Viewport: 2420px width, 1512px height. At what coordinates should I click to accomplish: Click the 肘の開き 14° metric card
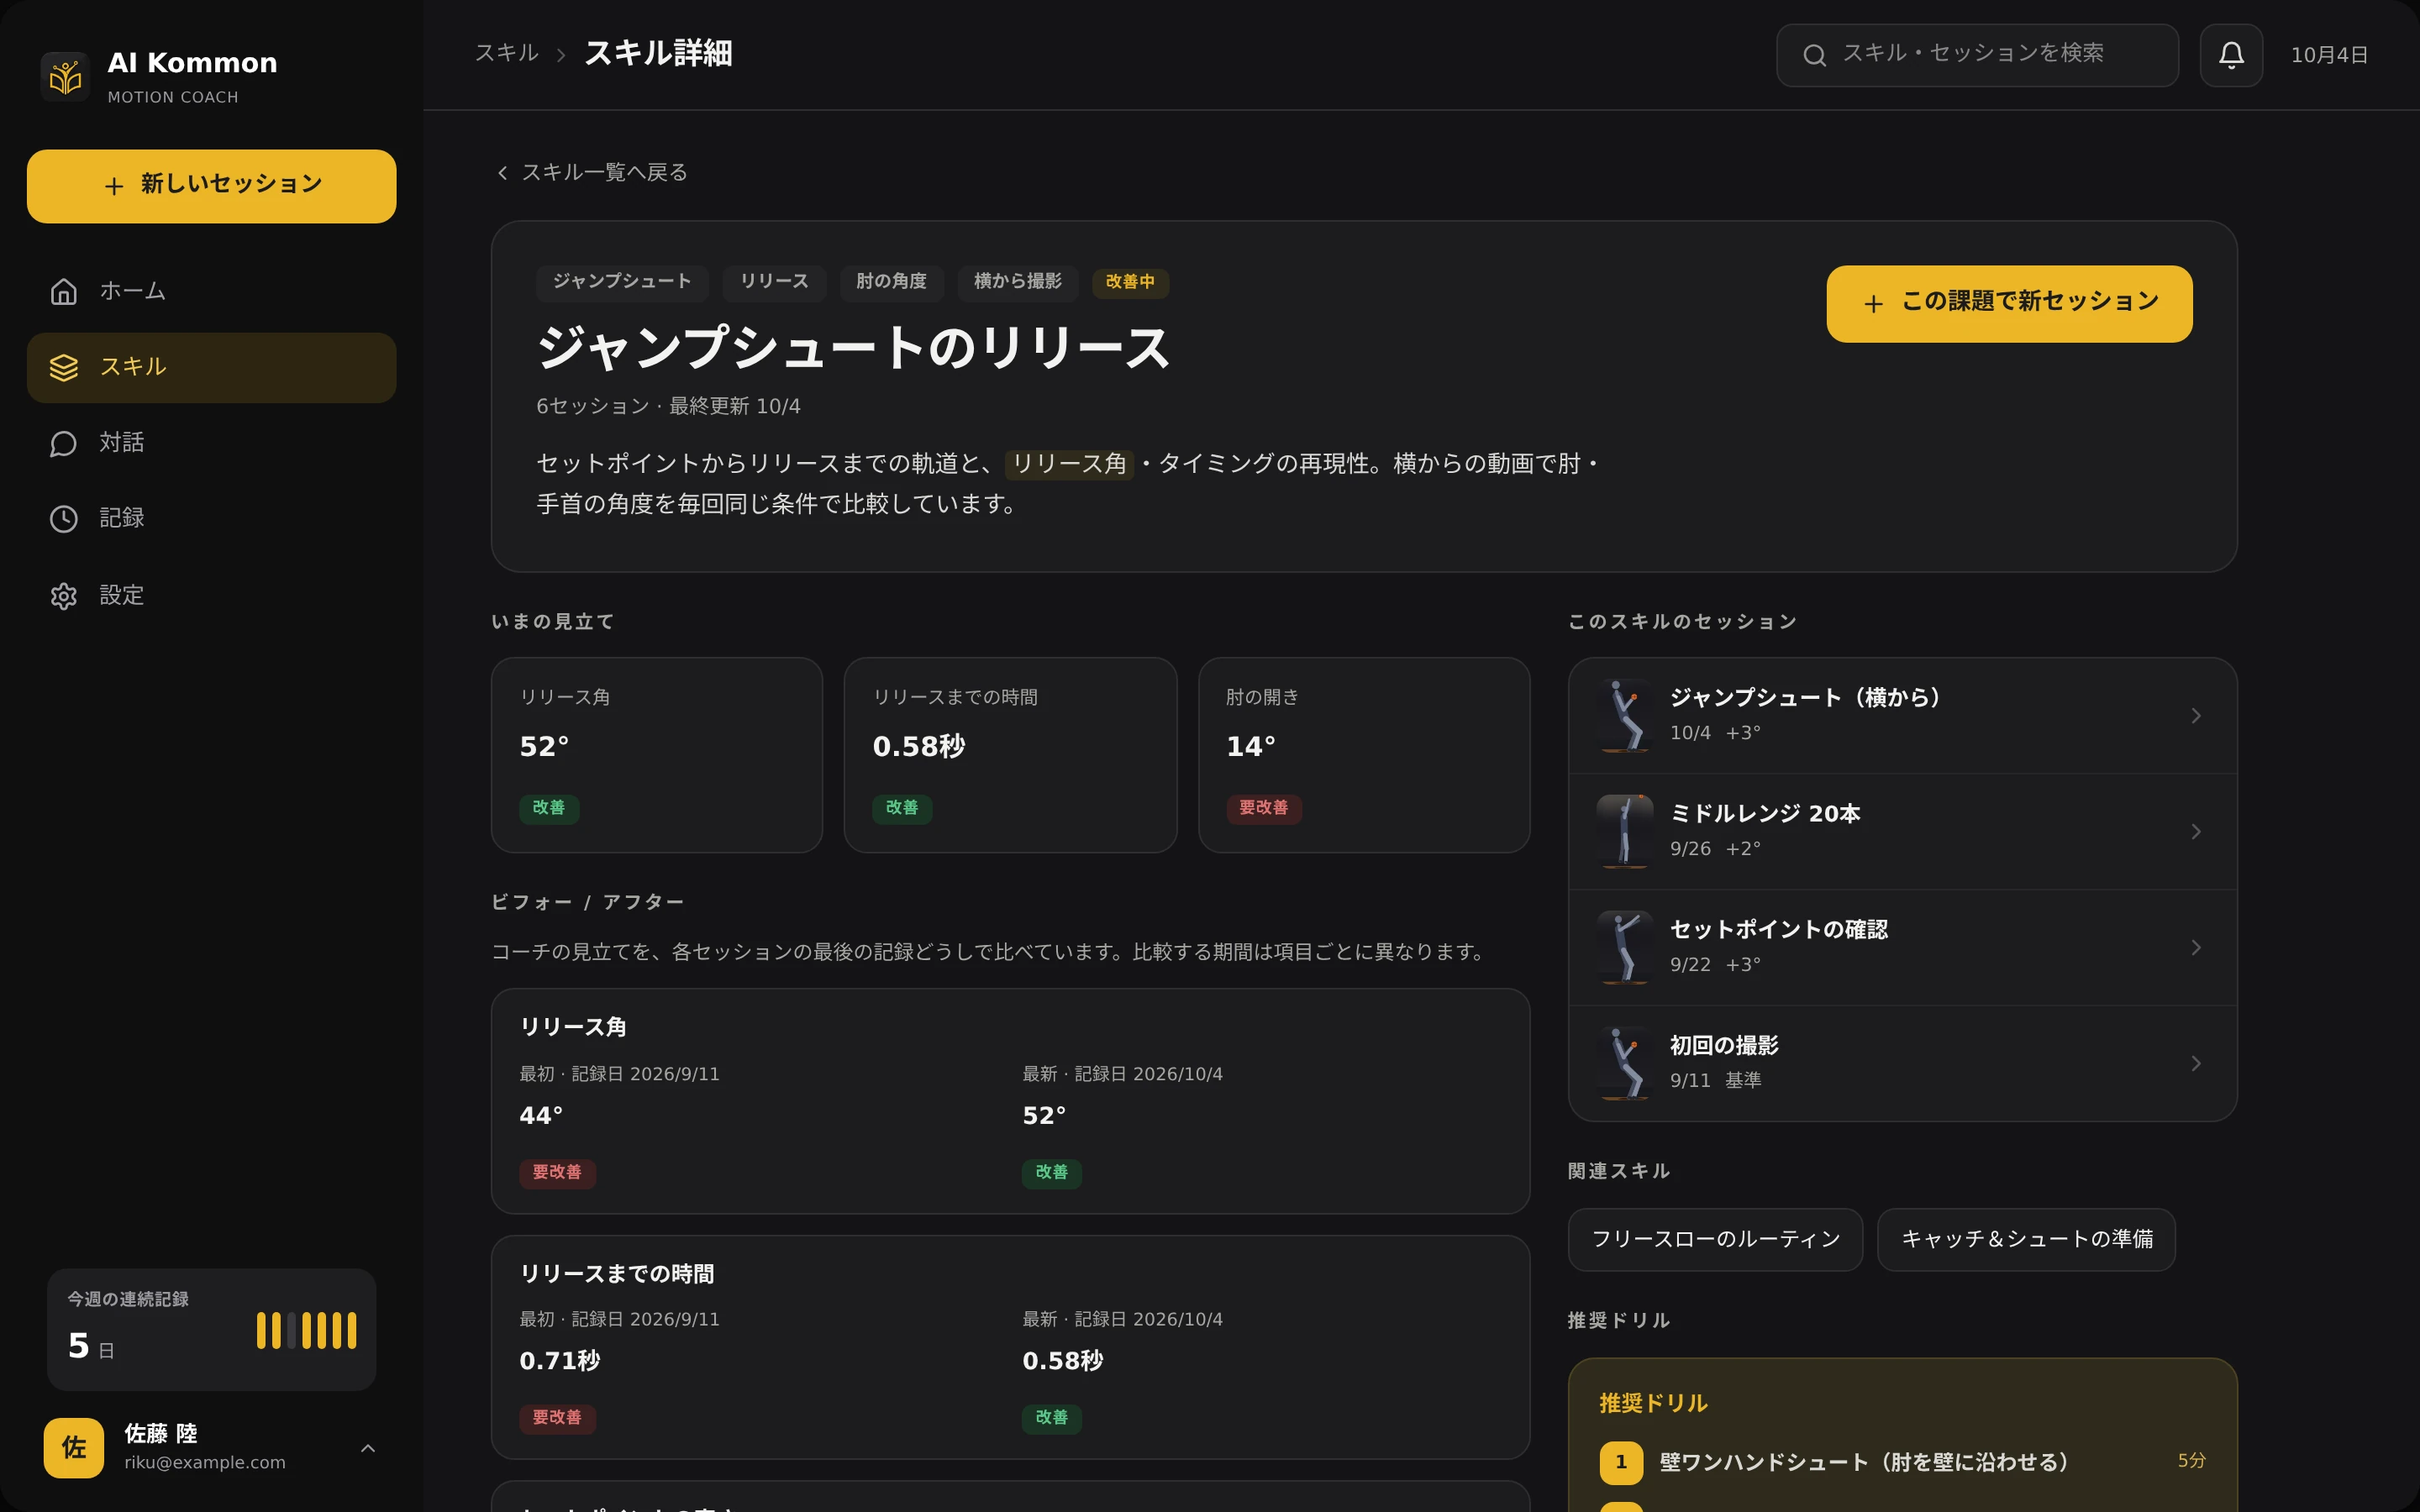coord(1364,755)
